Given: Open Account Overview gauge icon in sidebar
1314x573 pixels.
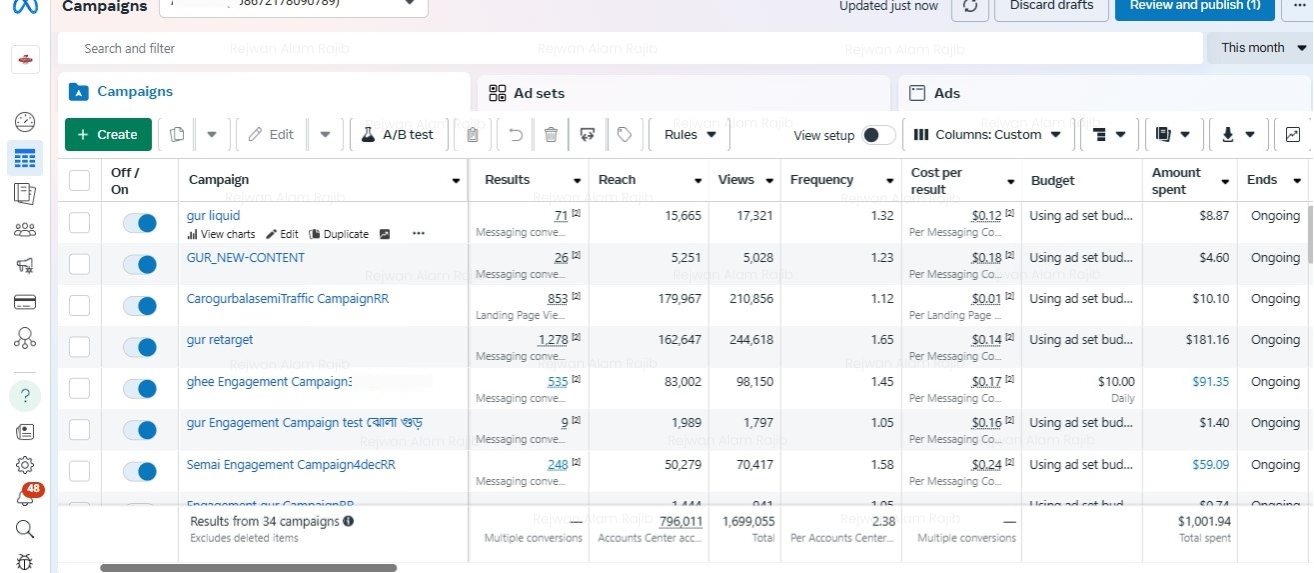Looking at the screenshot, I should (25, 122).
